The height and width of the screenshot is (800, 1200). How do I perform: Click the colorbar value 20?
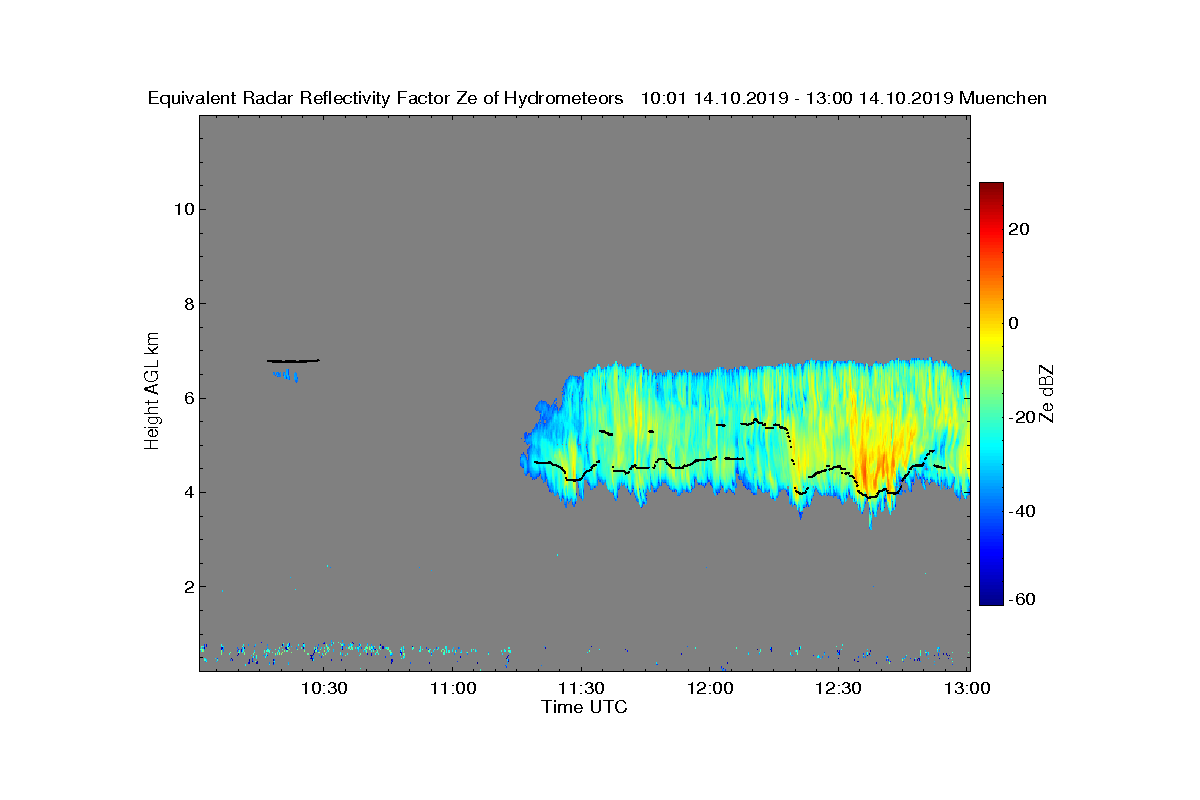tap(1019, 229)
